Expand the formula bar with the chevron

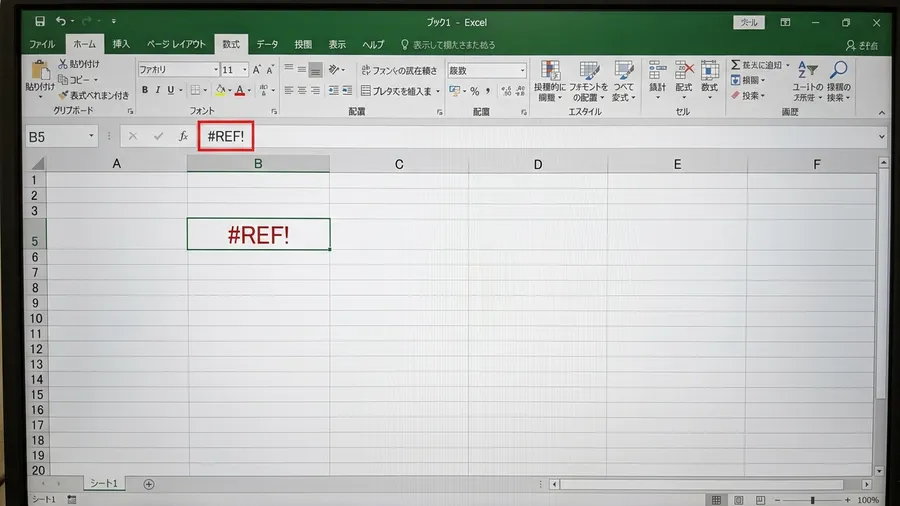[x=882, y=137]
